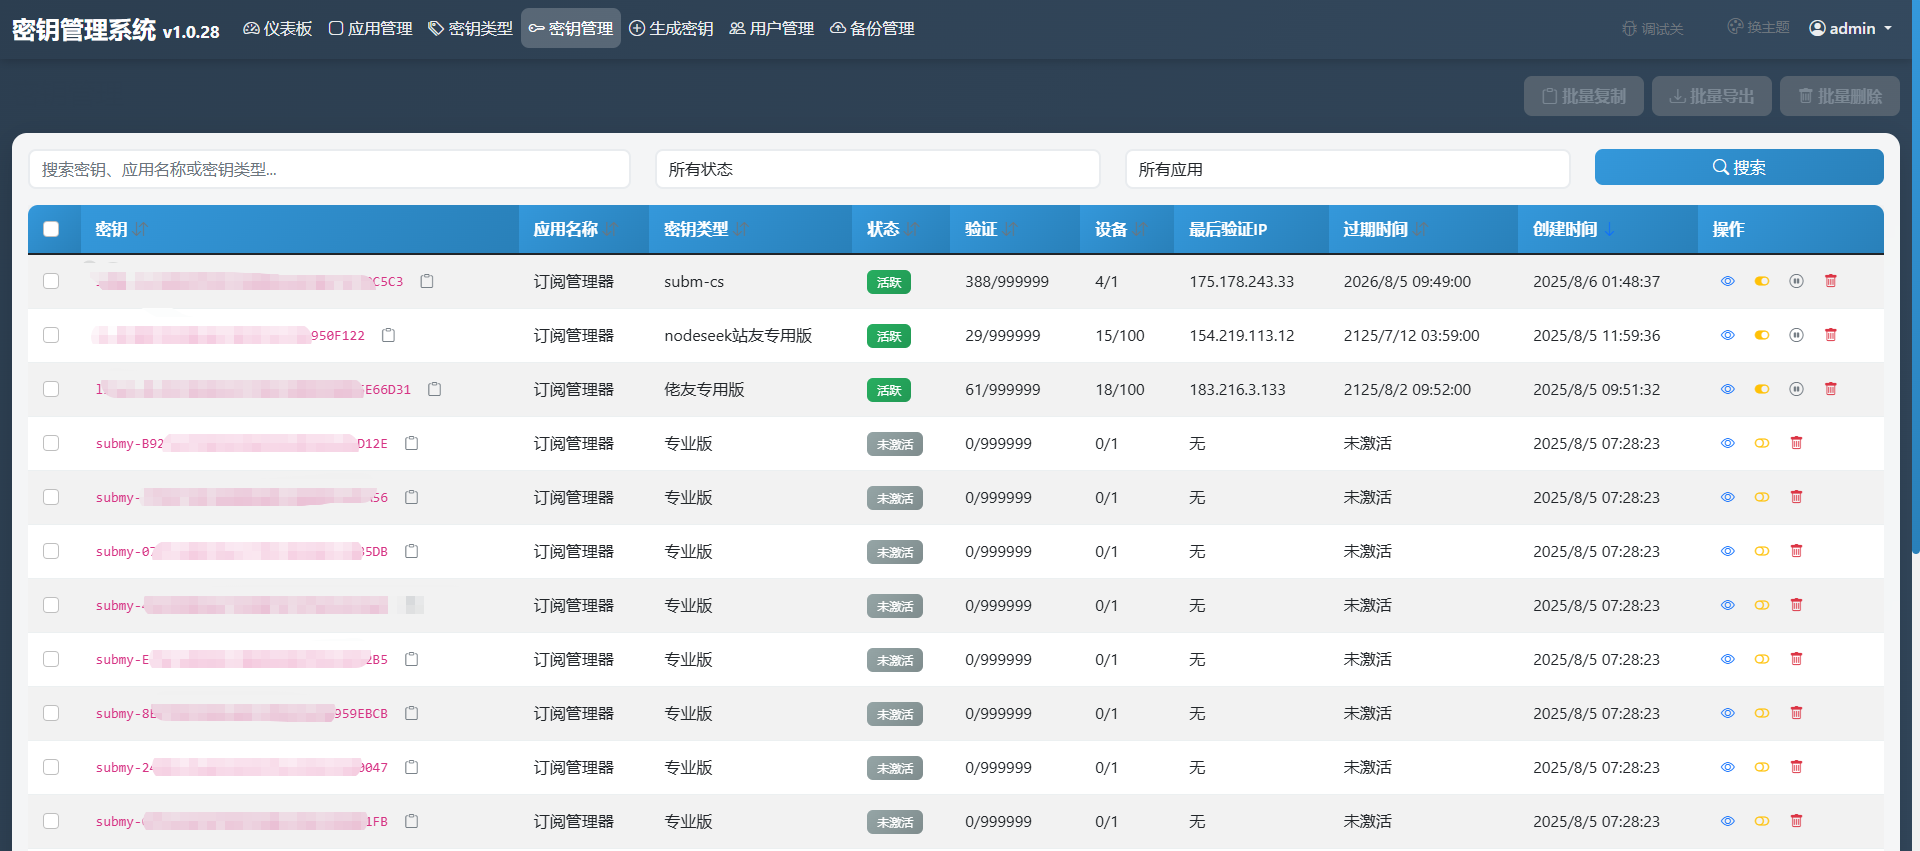
Task: Open the 生成密钥 page
Action: [671, 28]
